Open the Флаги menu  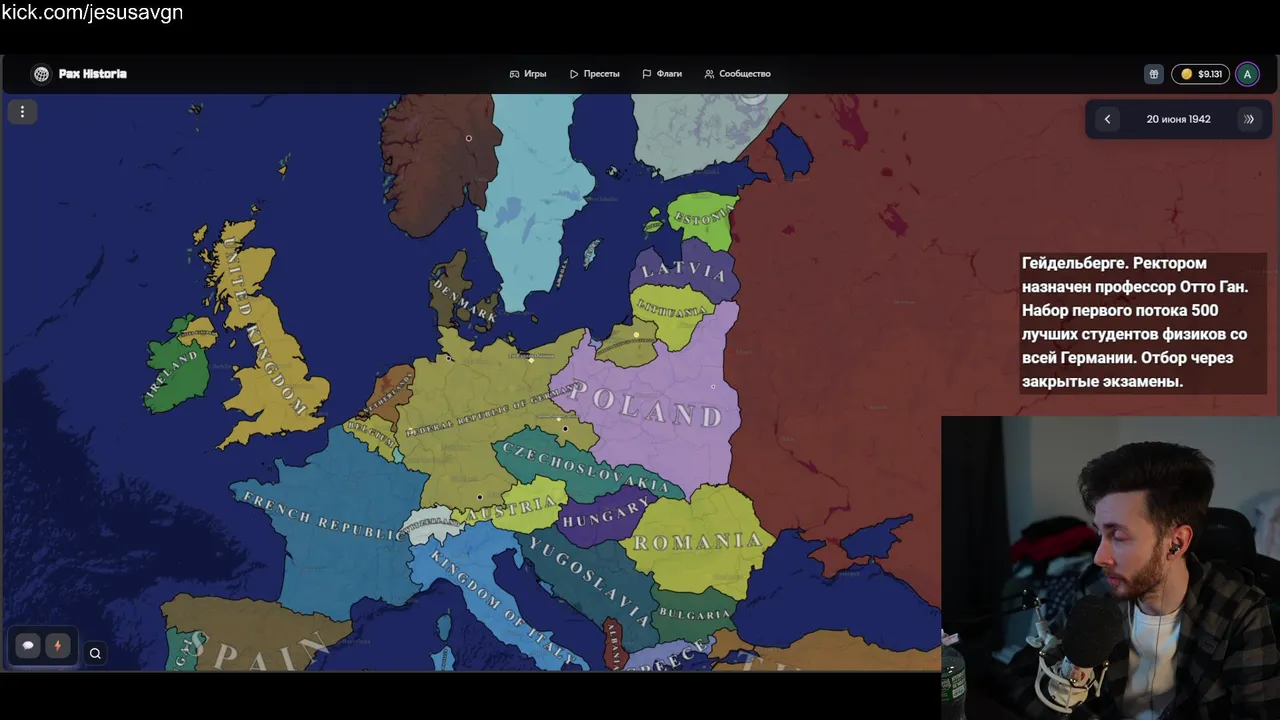pos(662,74)
